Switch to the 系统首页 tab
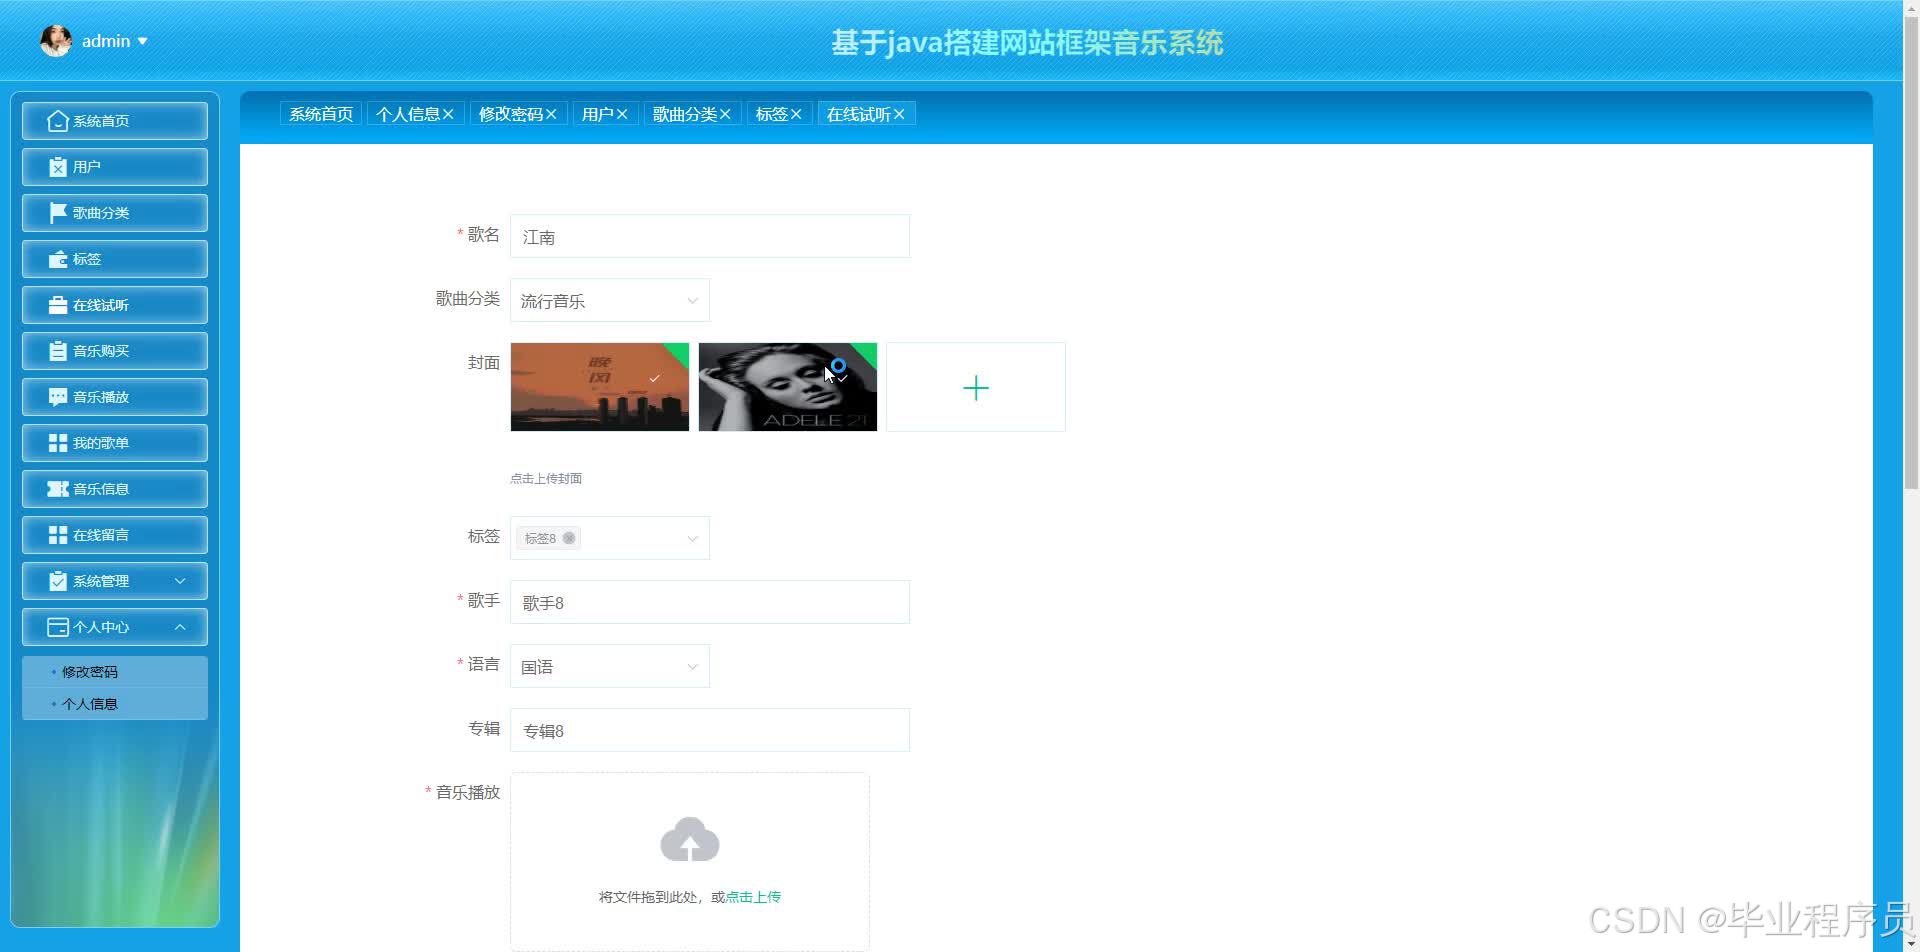 click(x=321, y=114)
